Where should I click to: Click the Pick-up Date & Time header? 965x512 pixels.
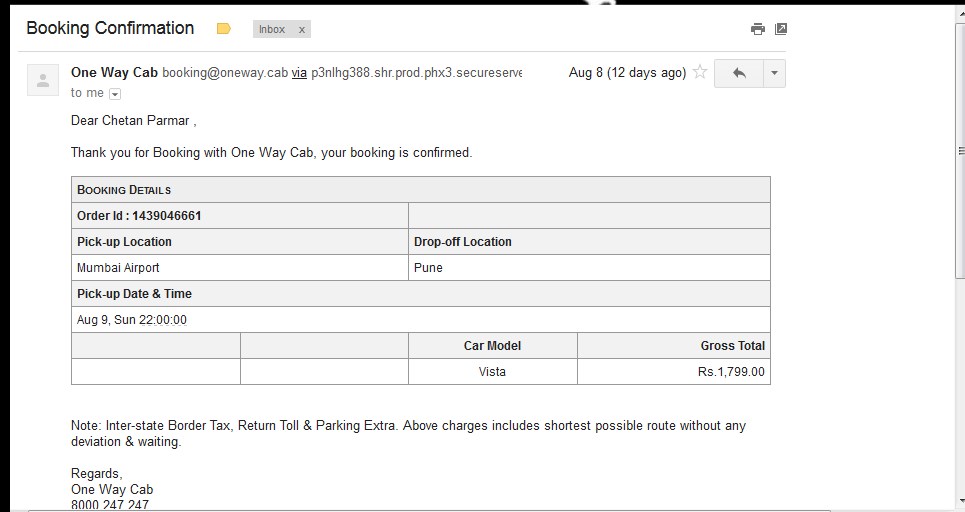click(421, 294)
